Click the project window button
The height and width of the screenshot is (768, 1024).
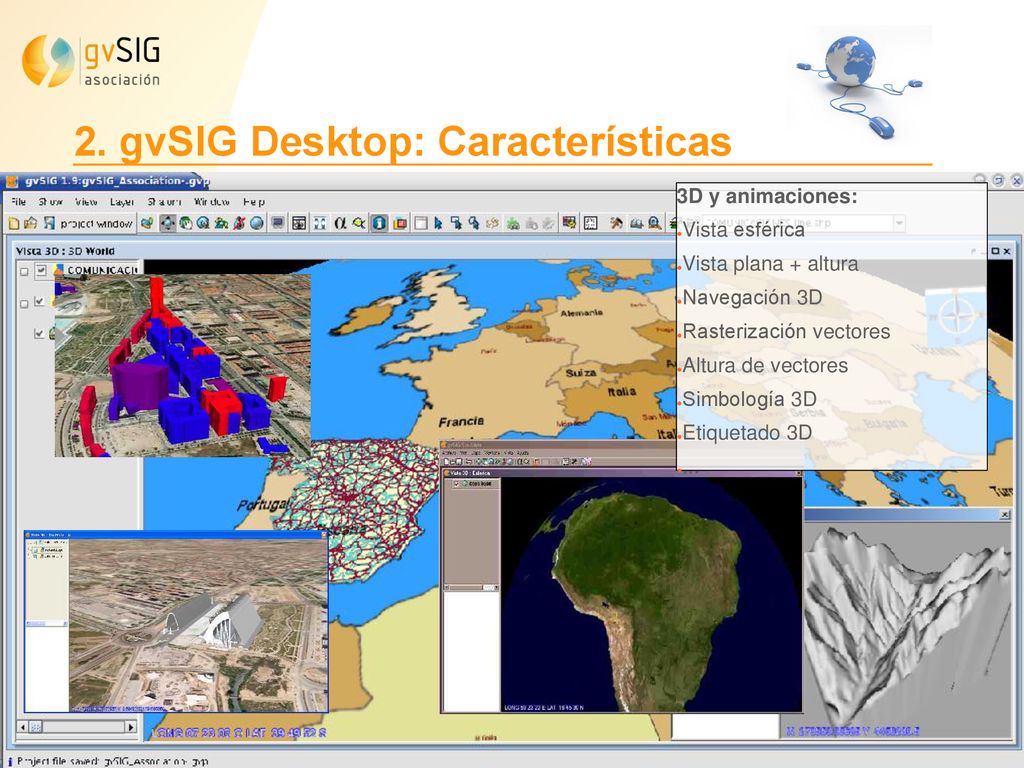tap(97, 224)
